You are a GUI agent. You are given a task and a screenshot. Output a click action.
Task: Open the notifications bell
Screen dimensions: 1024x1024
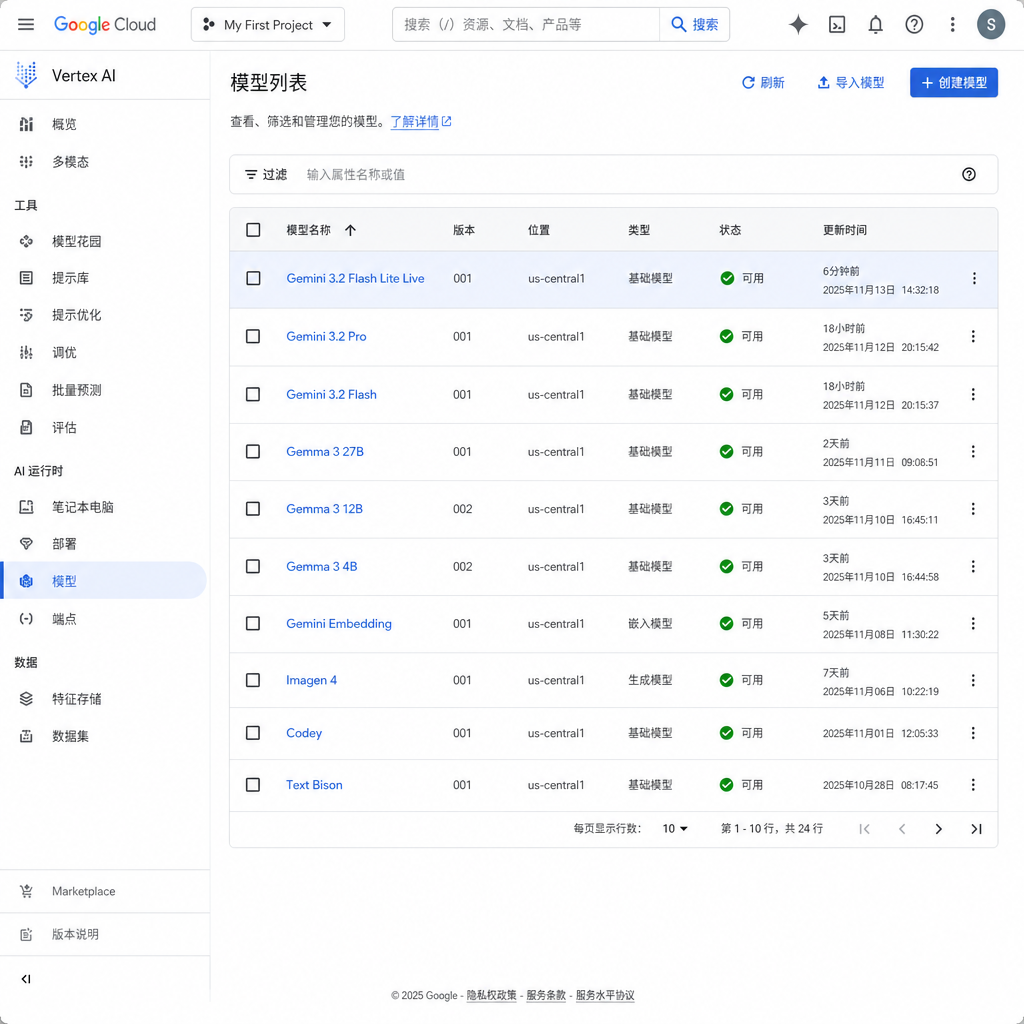pos(875,25)
